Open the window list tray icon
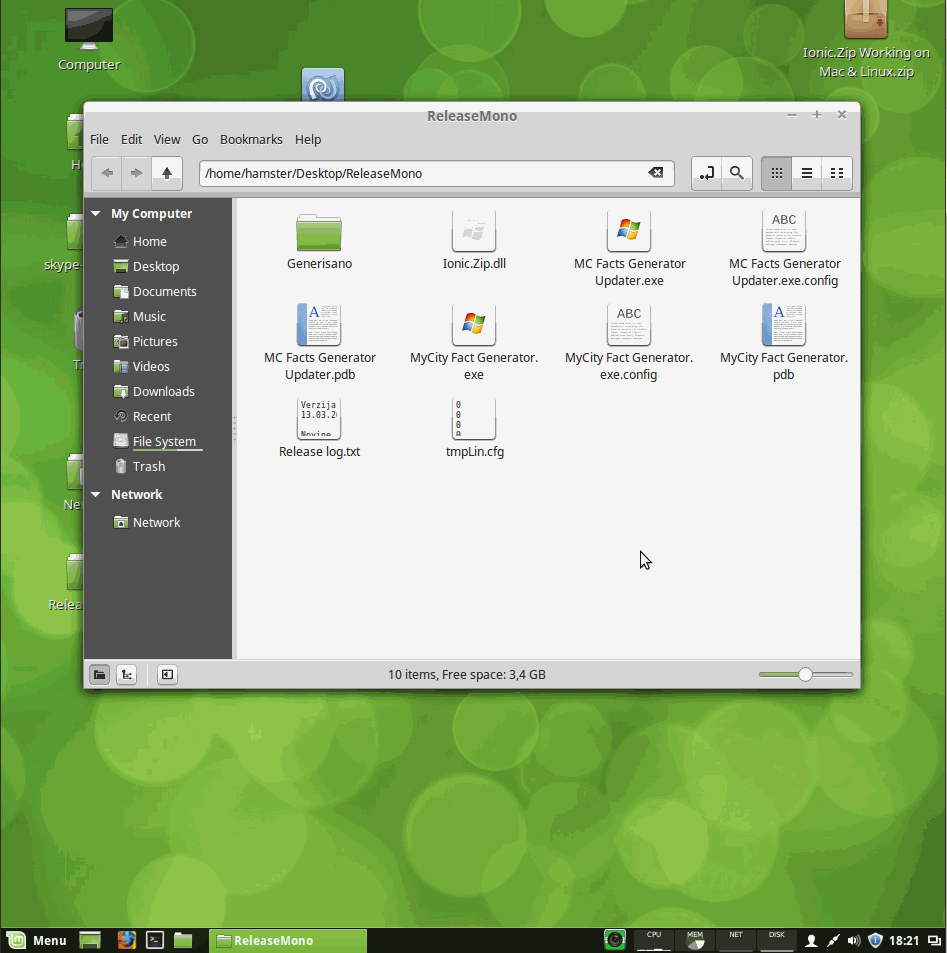Viewport: 947px width, 953px height. pos(934,941)
